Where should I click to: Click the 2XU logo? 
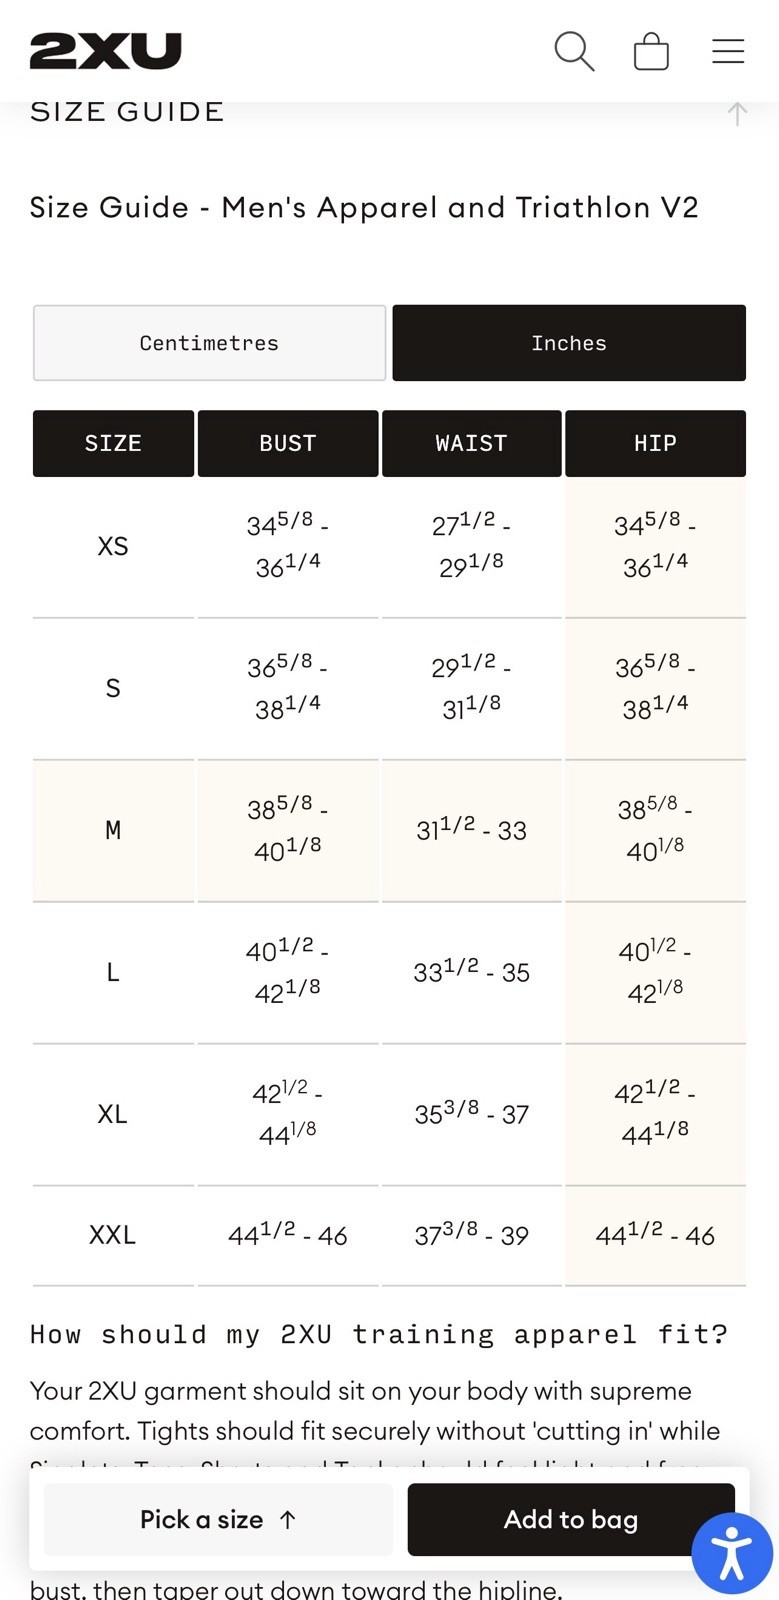pyautogui.click(x=105, y=51)
